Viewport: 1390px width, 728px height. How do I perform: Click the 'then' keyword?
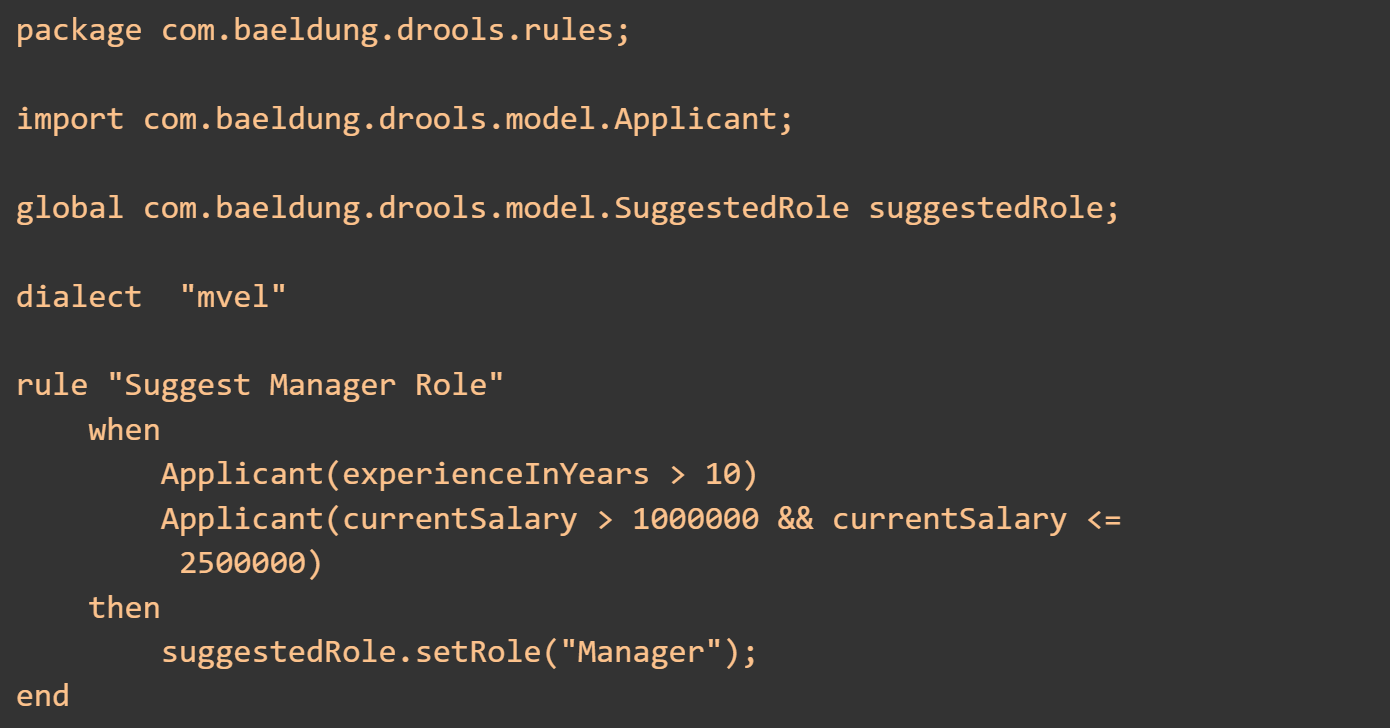point(124,608)
